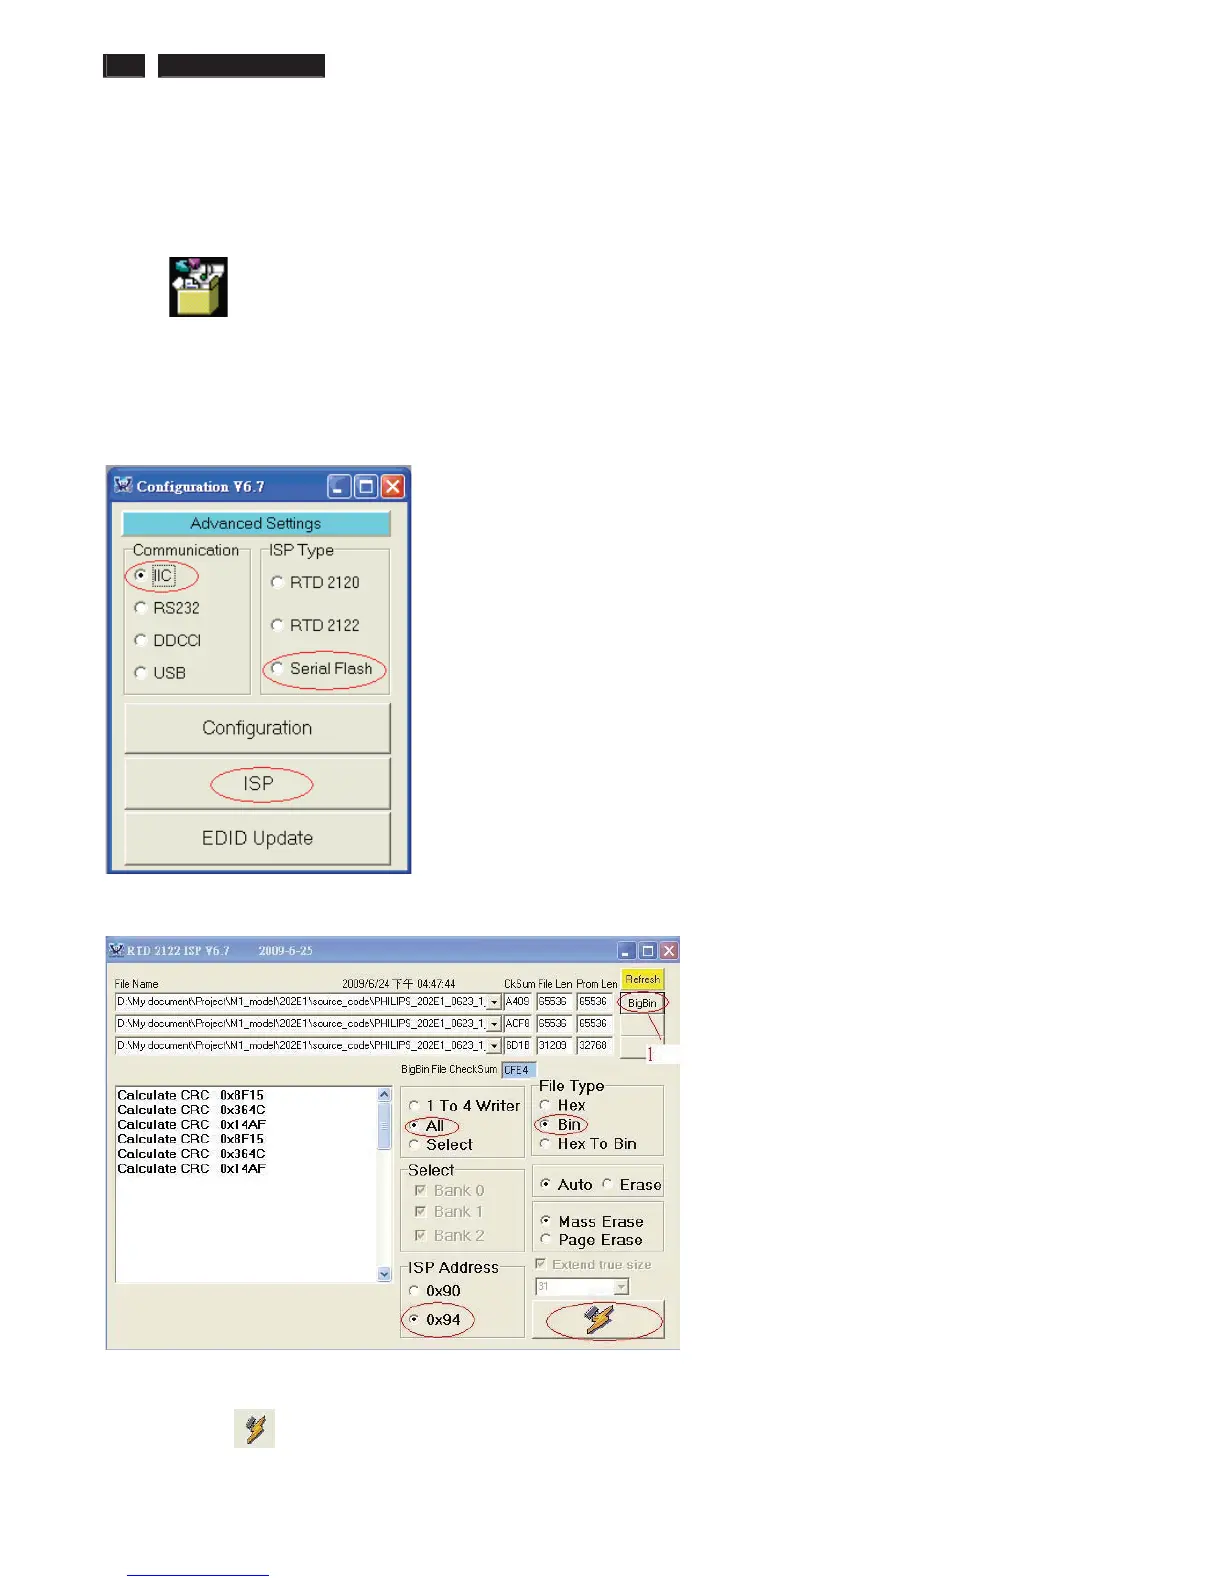1224x1584 pixels.
Task: Set file type to Hex To Bin
Action: [x=588, y=1143]
